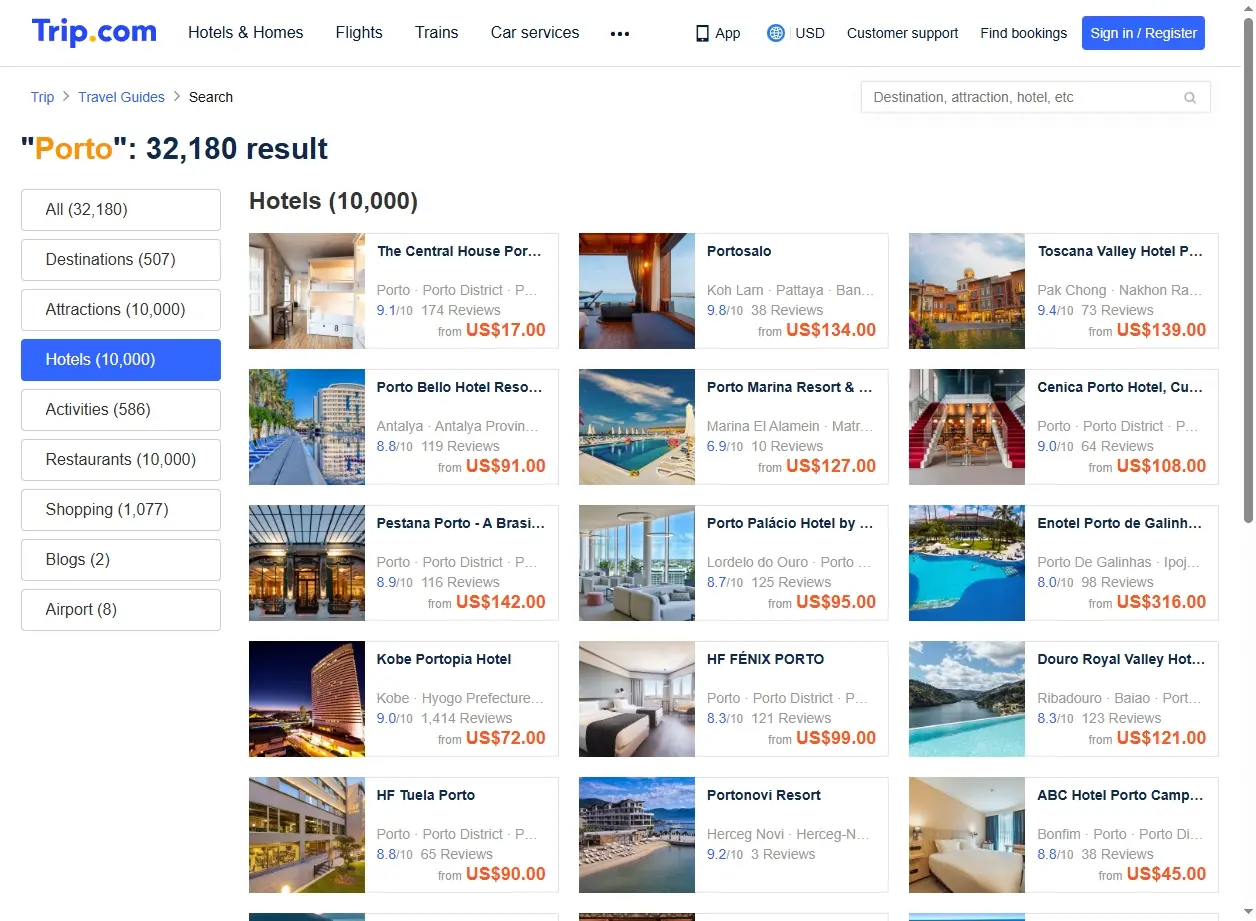Screen dimensions: 1256x921
Task: Focus the destination search input field
Action: click(x=1035, y=97)
